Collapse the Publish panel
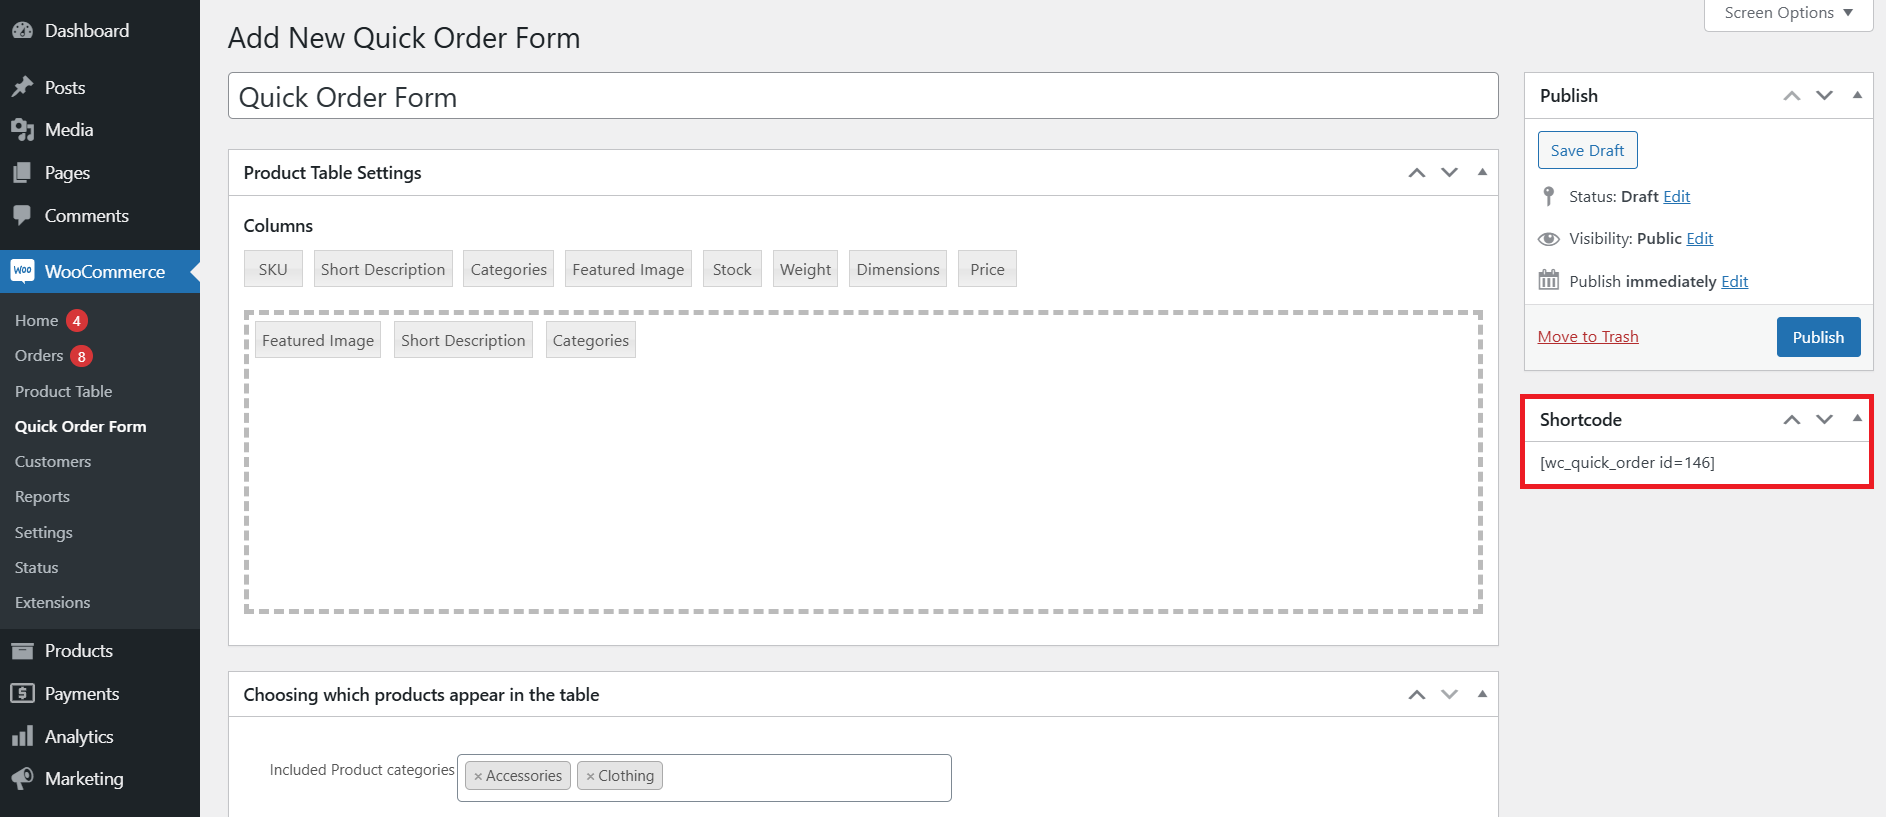 coord(1857,96)
